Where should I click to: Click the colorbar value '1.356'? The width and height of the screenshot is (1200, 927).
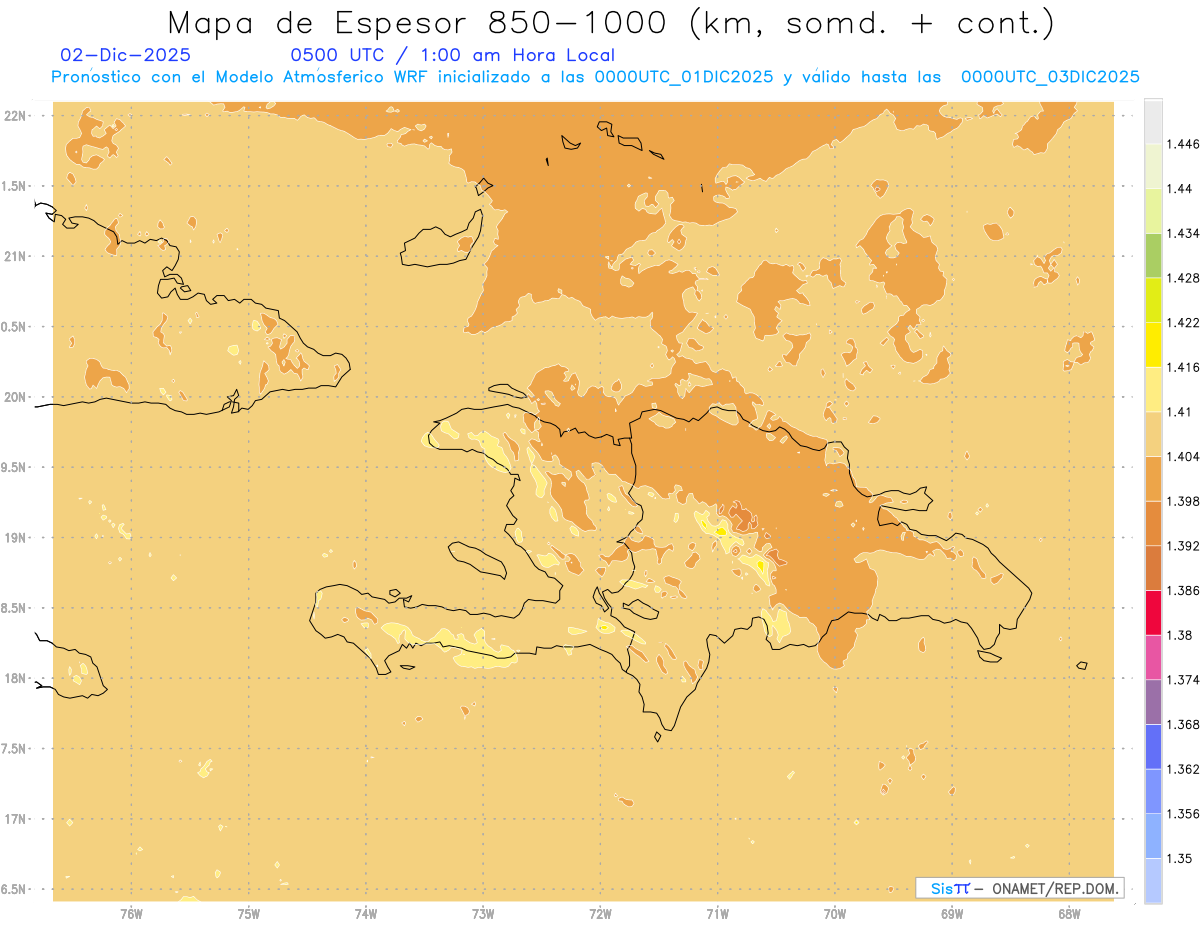tap(1183, 813)
